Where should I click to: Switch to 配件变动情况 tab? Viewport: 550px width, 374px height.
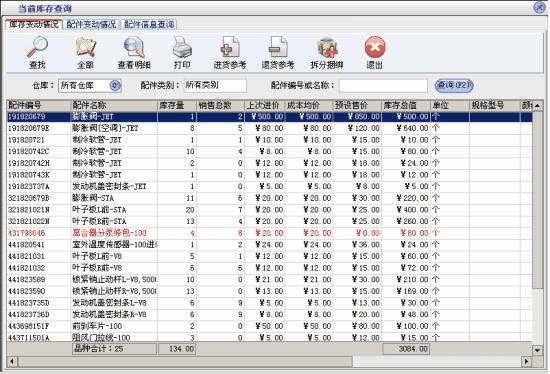[x=91, y=24]
